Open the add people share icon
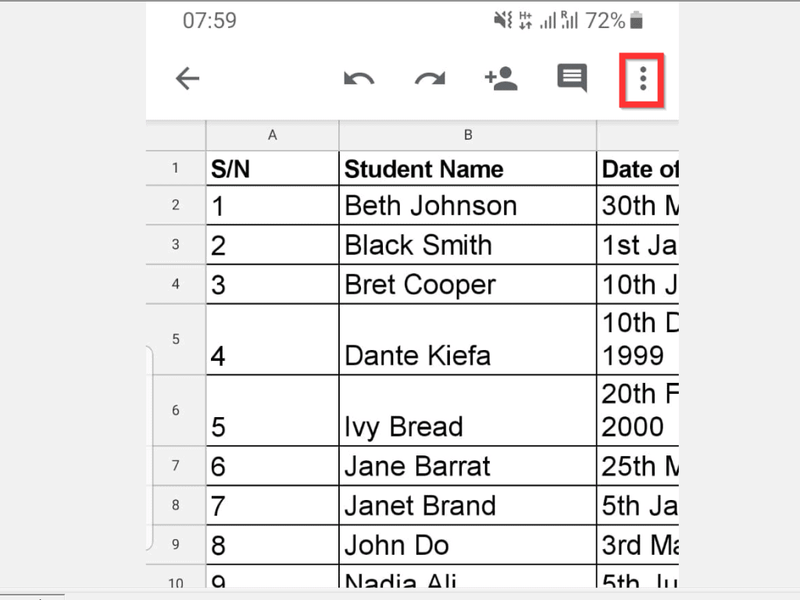This screenshot has height=600, width=800. pyautogui.click(x=501, y=79)
